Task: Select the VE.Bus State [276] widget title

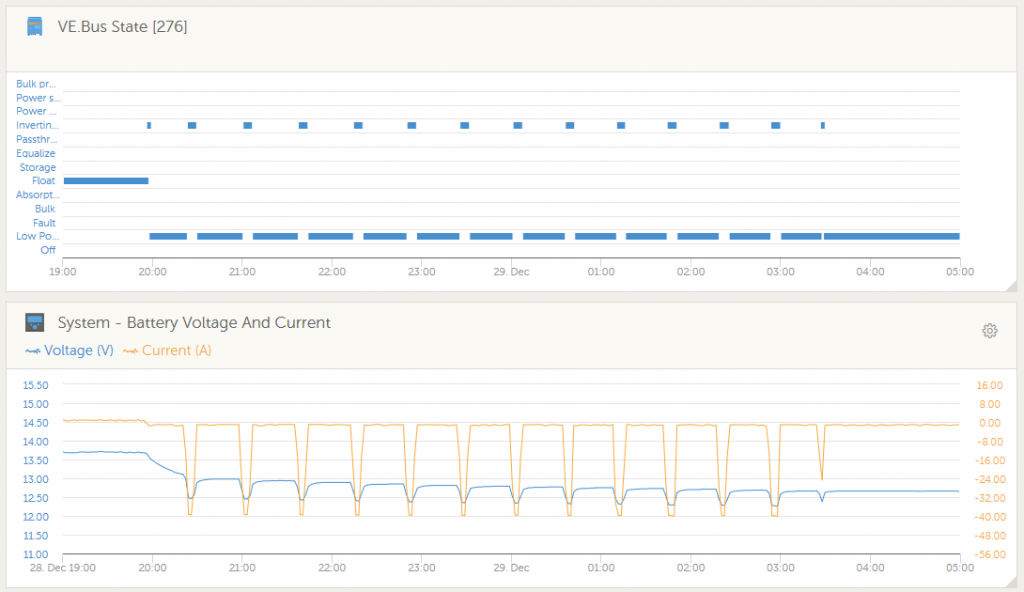Action: pos(122,27)
